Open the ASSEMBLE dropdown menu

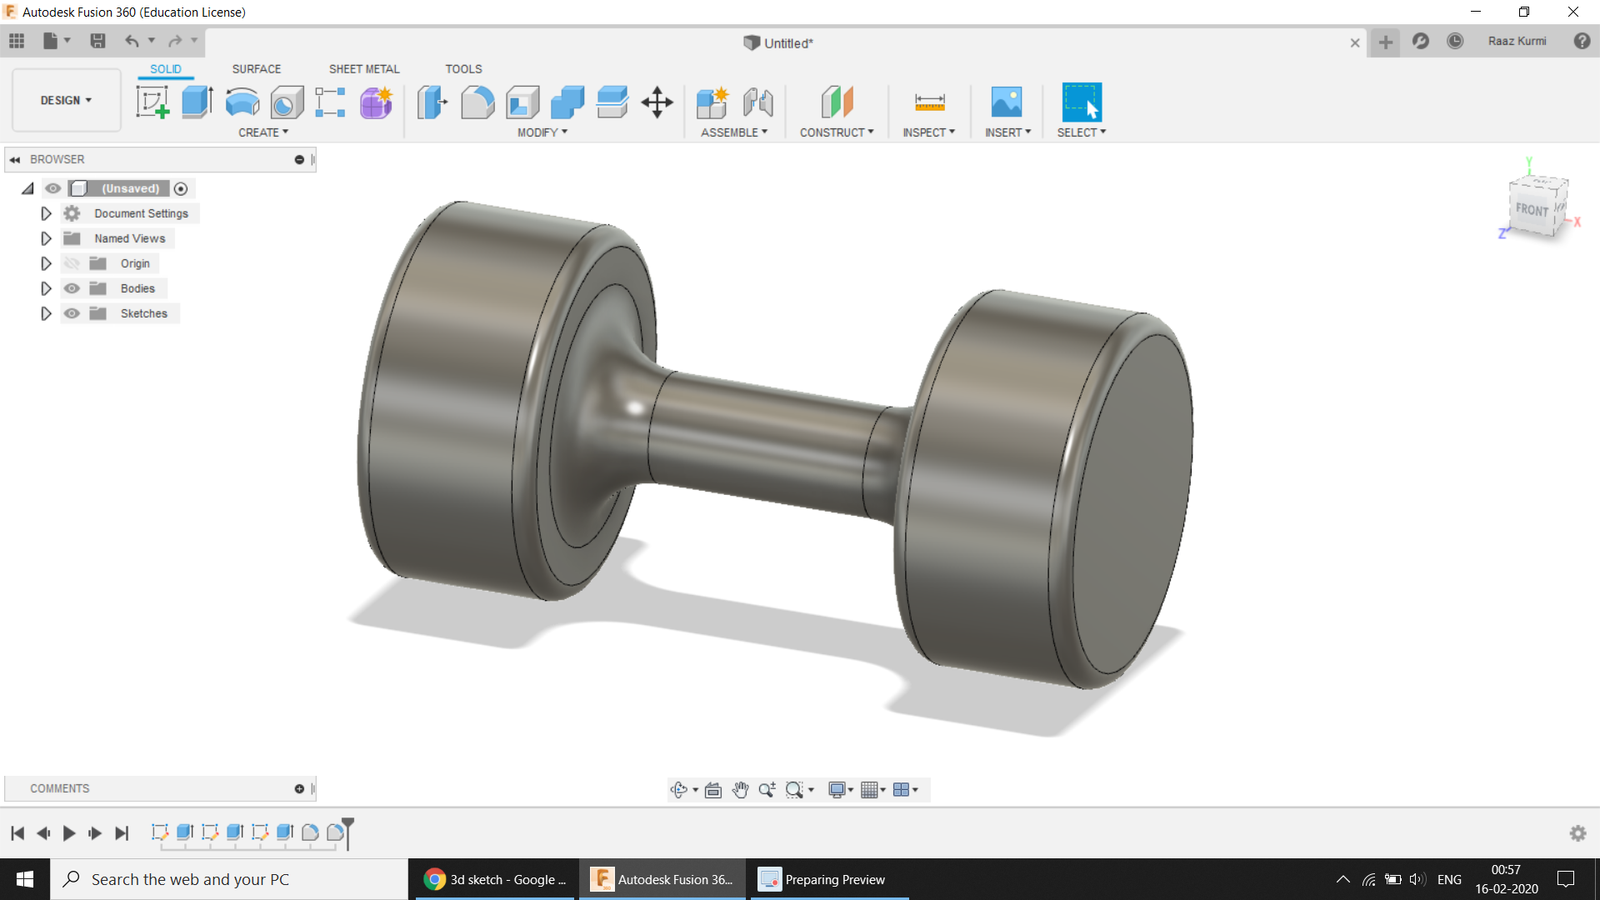(734, 132)
